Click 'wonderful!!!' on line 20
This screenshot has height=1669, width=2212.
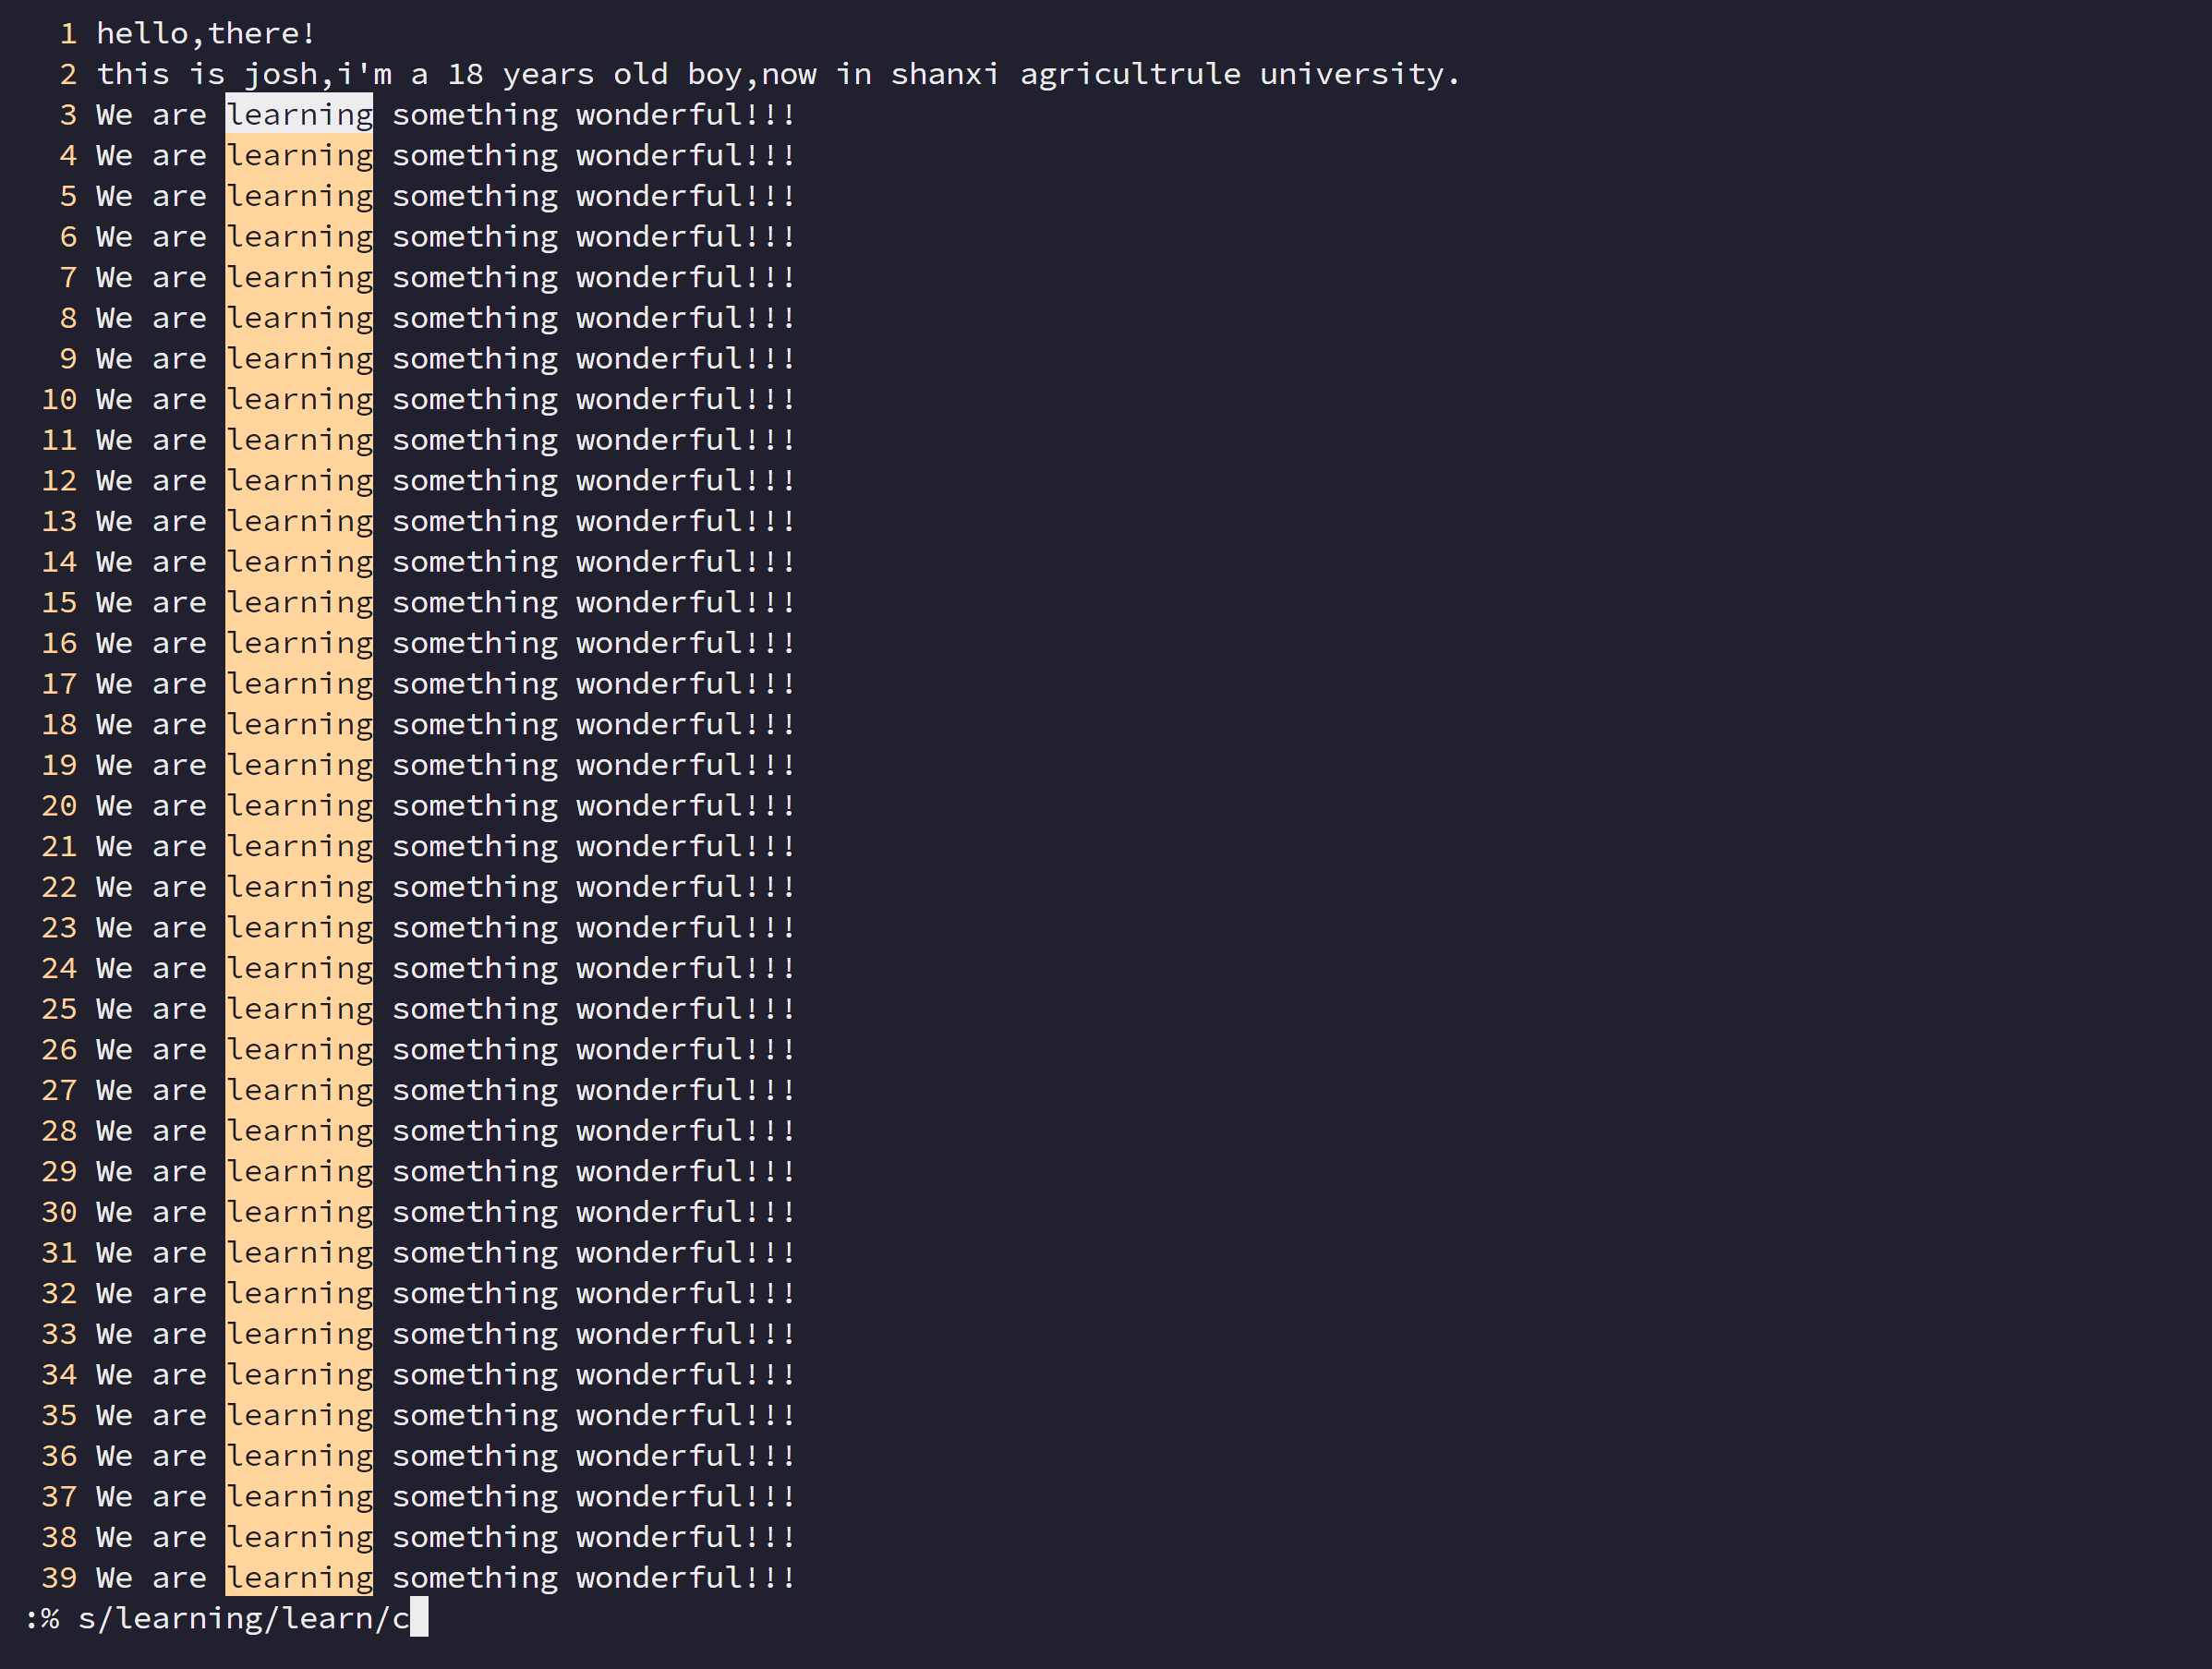tap(685, 806)
